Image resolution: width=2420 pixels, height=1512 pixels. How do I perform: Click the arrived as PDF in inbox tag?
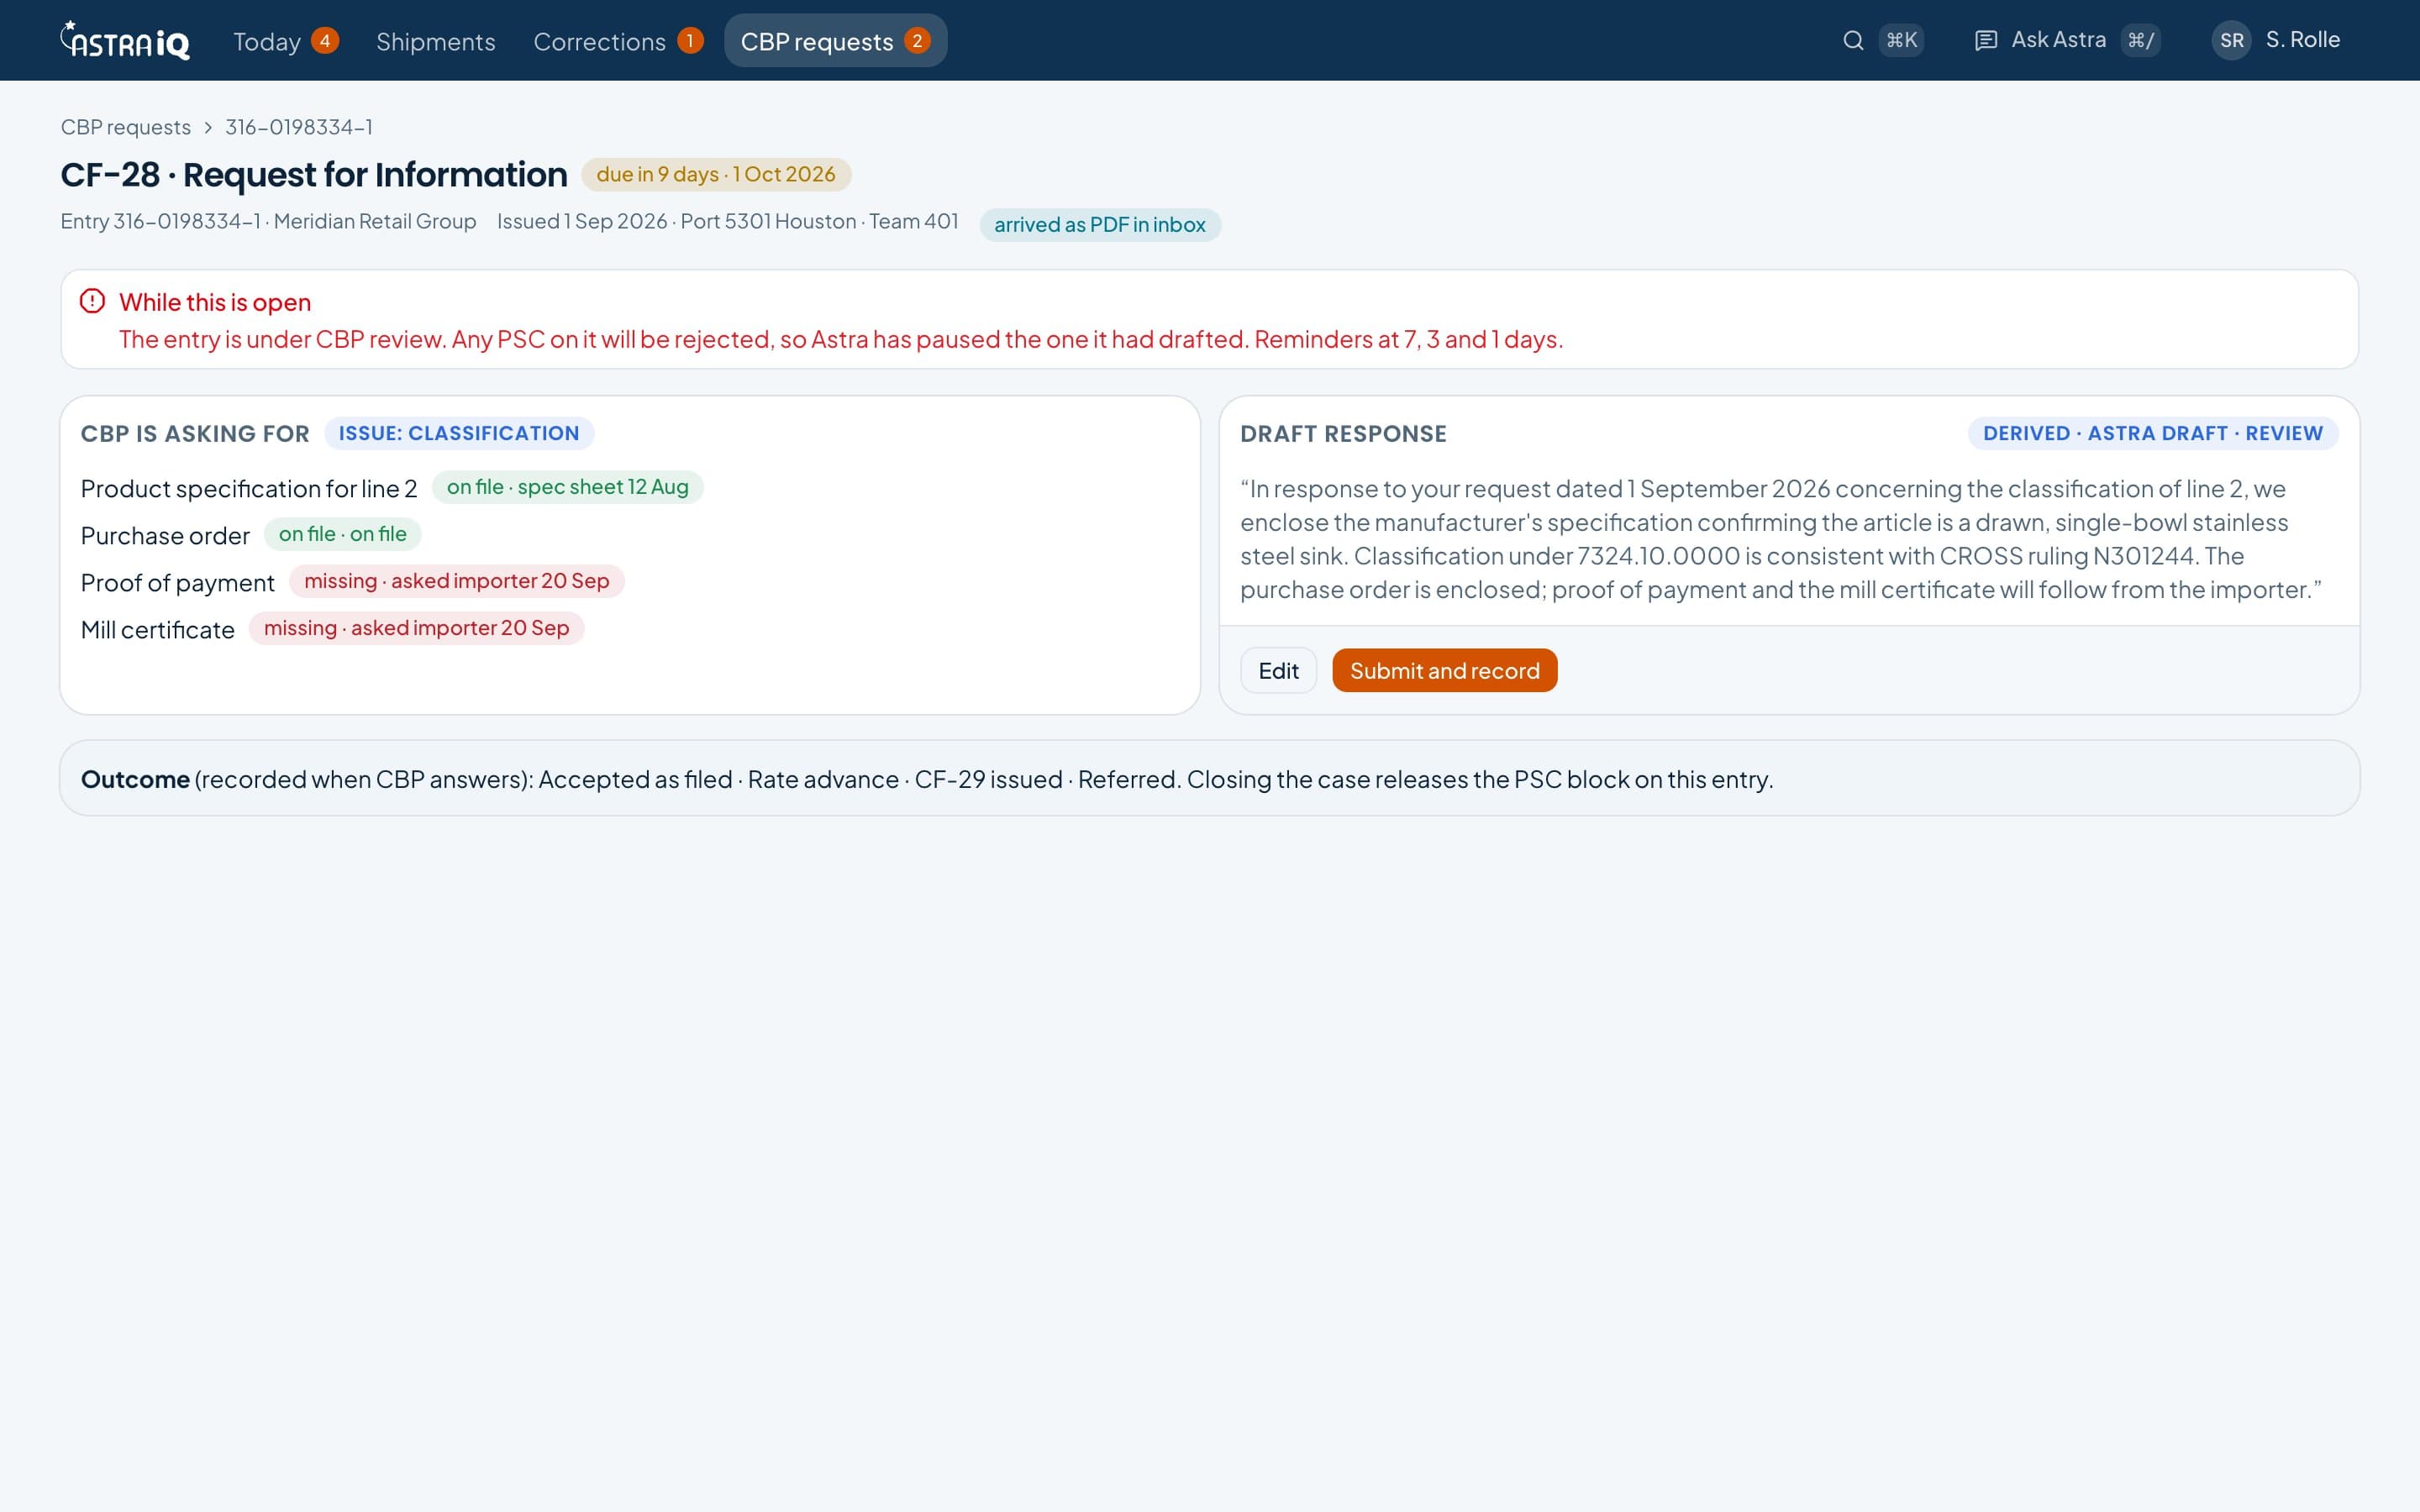tap(1100, 224)
